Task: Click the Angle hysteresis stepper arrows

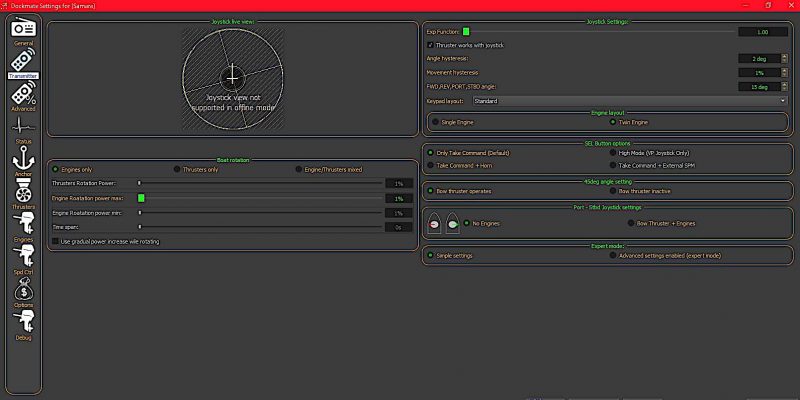Action: click(785, 59)
